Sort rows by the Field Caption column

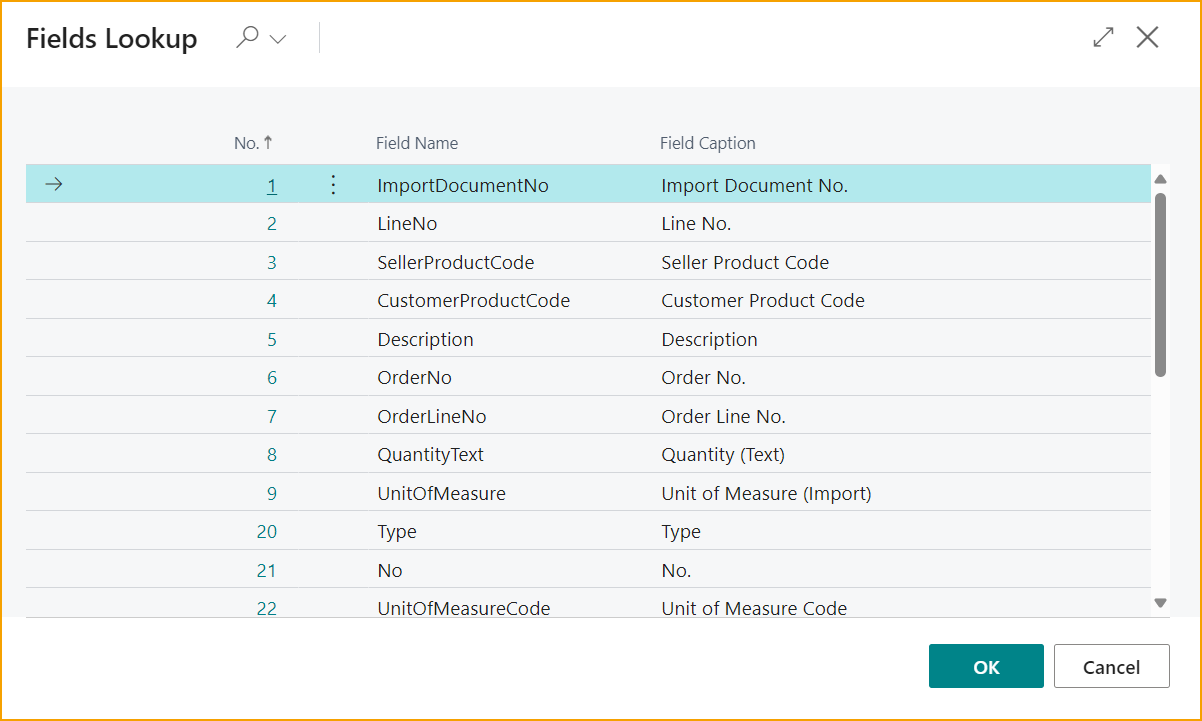coord(707,143)
